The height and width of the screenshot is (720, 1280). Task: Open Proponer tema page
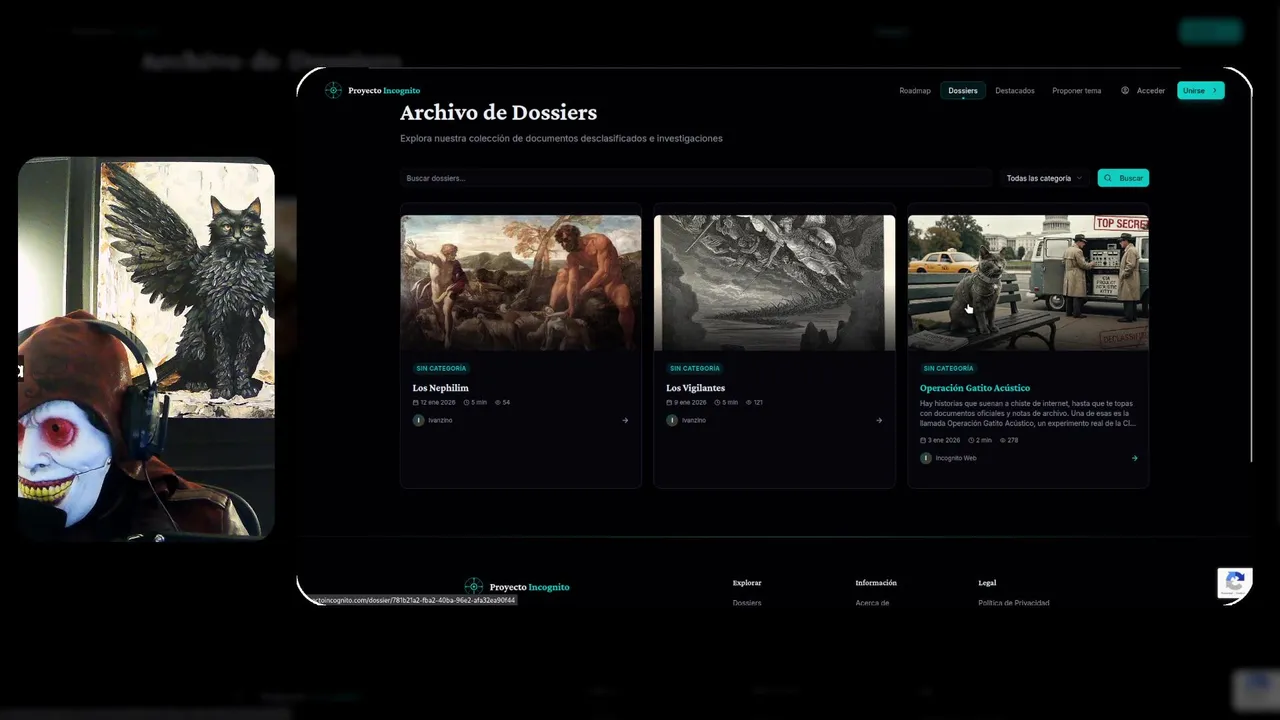(x=1077, y=91)
